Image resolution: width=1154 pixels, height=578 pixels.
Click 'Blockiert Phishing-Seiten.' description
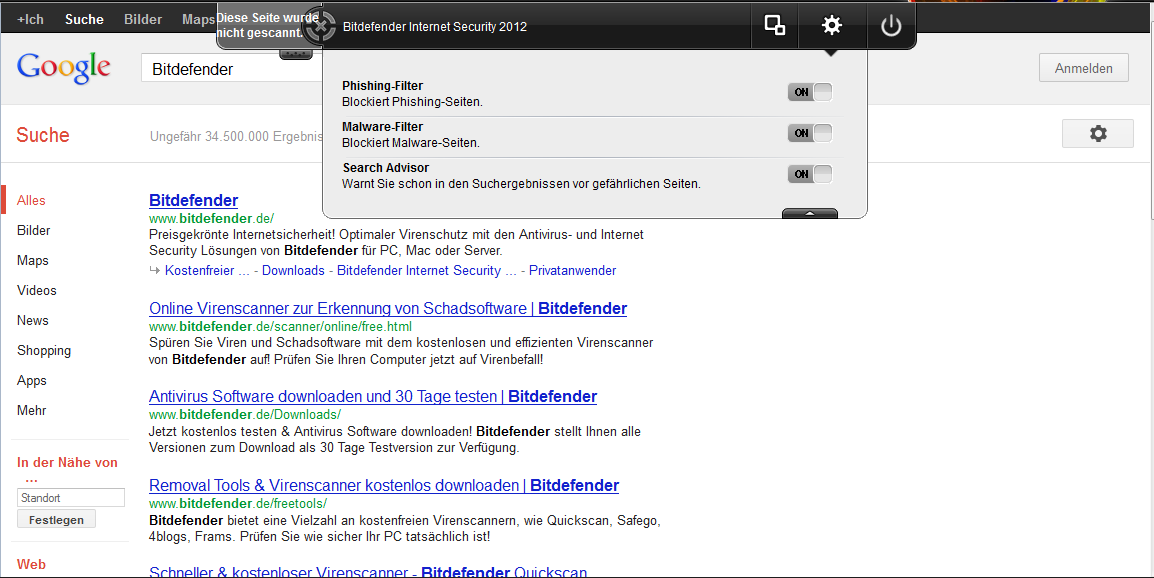pyautogui.click(x=412, y=102)
